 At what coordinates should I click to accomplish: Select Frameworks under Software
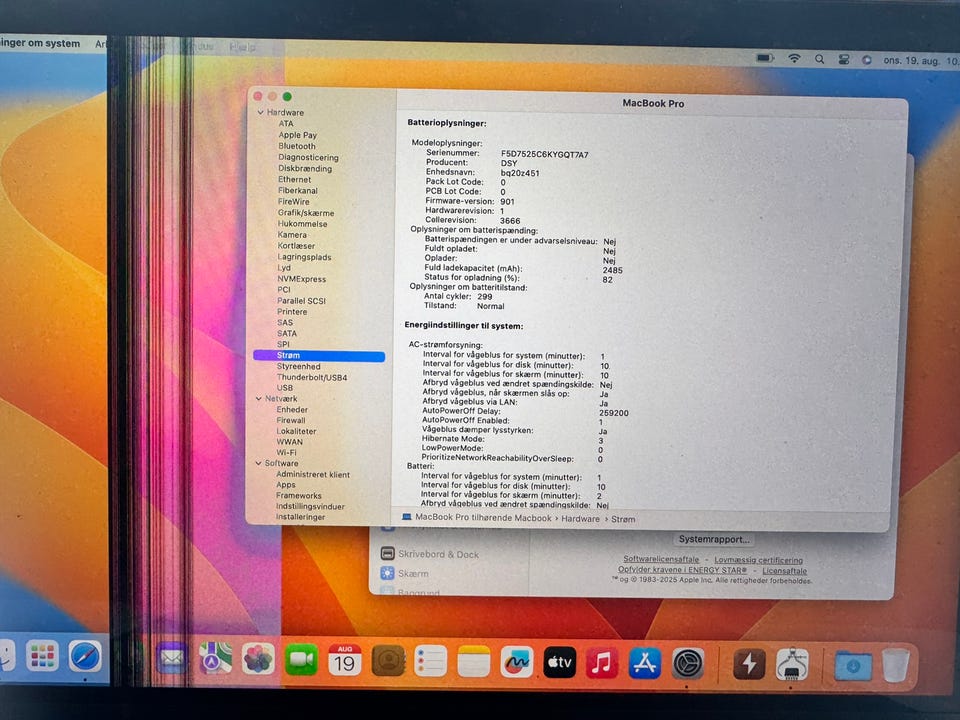[298, 496]
